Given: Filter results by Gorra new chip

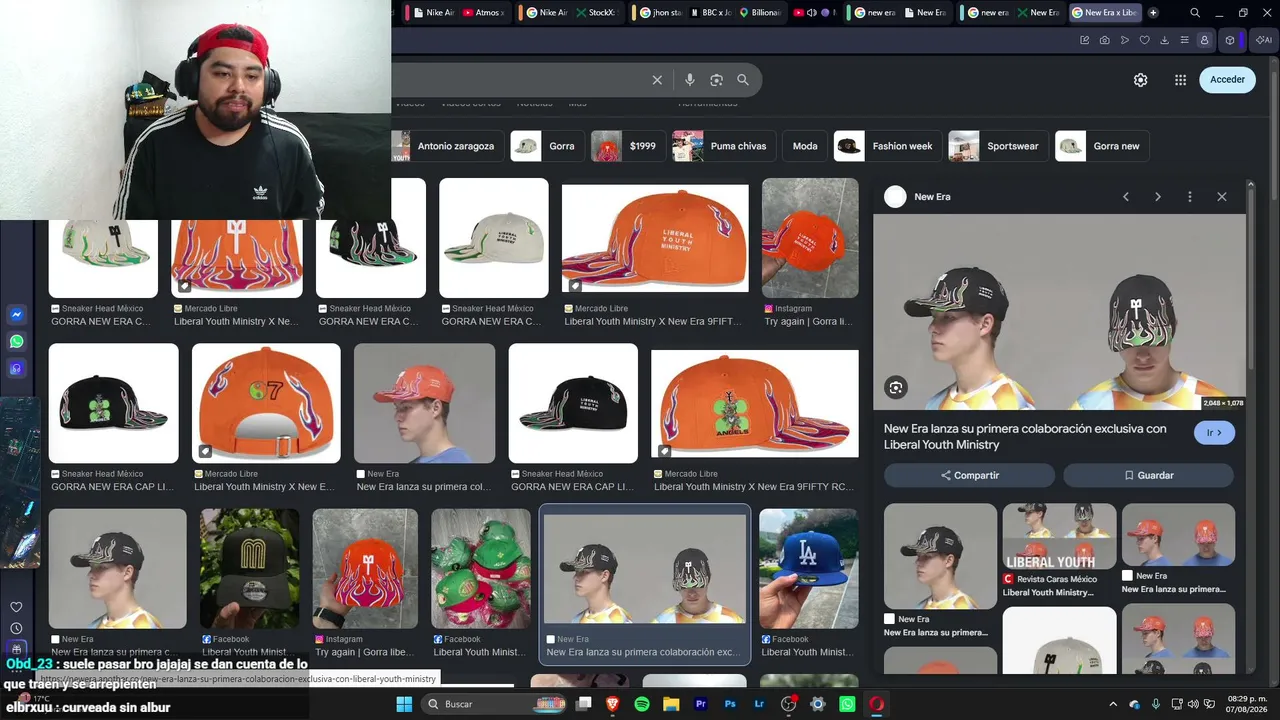Looking at the screenshot, I should click(x=1102, y=146).
